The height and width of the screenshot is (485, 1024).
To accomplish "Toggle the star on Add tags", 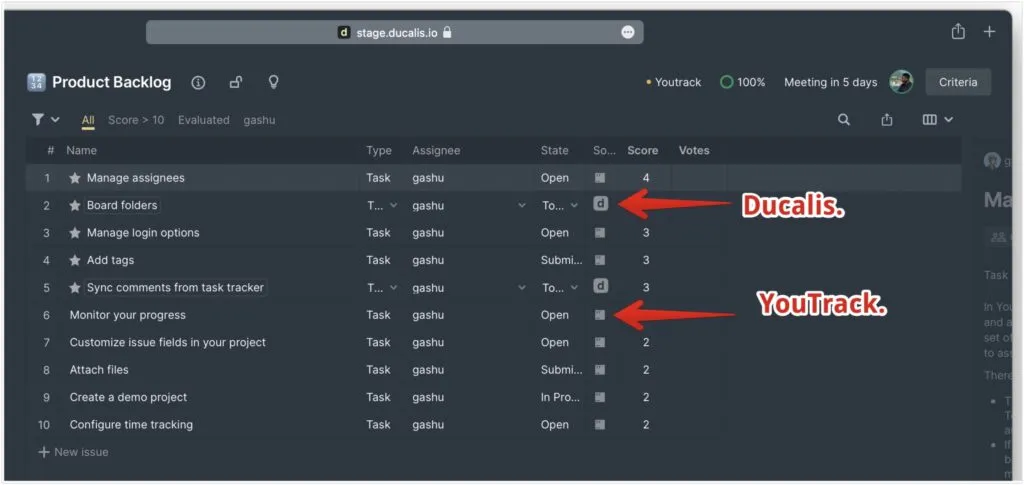I will click(x=75, y=260).
